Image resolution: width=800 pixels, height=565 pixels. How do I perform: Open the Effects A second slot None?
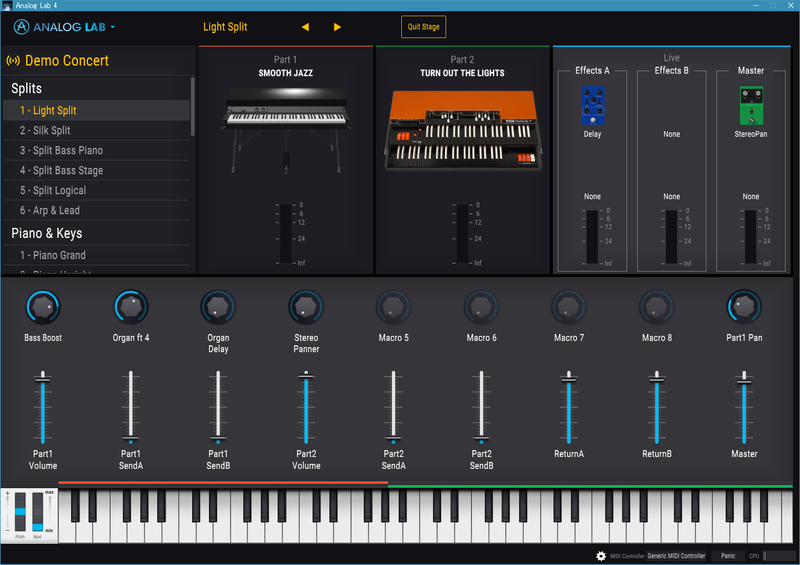point(592,196)
